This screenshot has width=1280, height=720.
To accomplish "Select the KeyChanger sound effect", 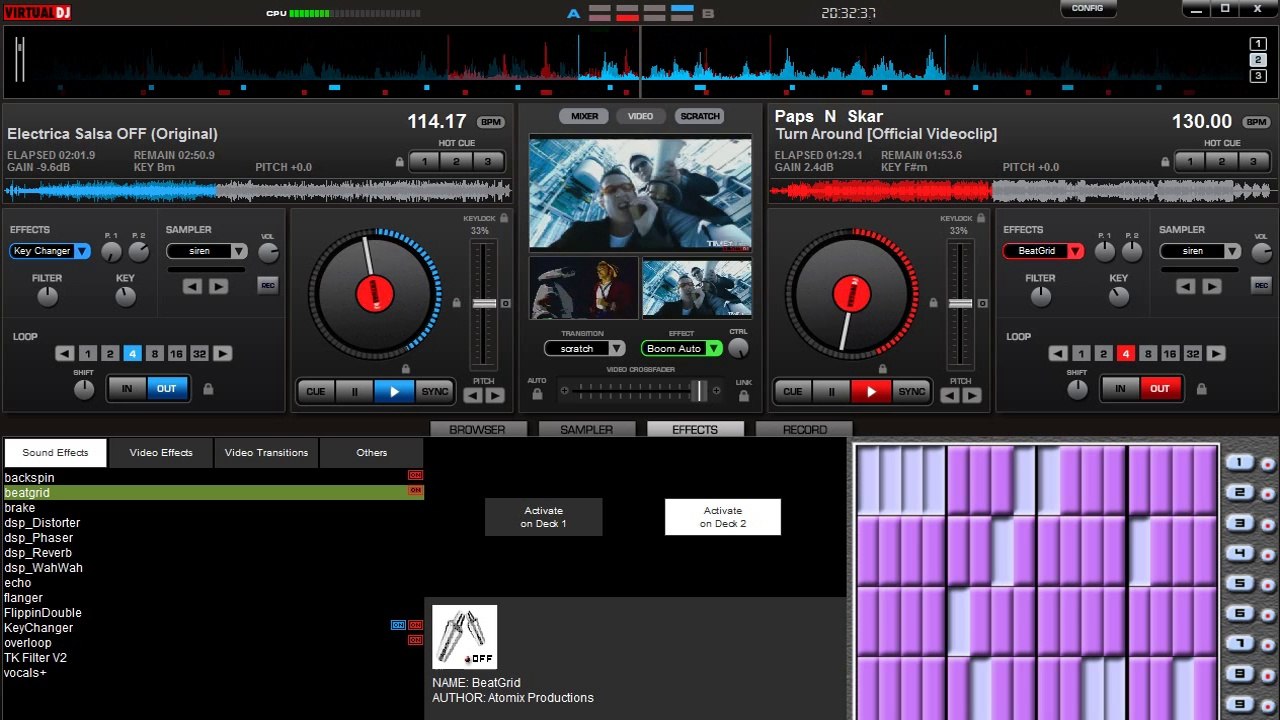I will coord(213,628).
